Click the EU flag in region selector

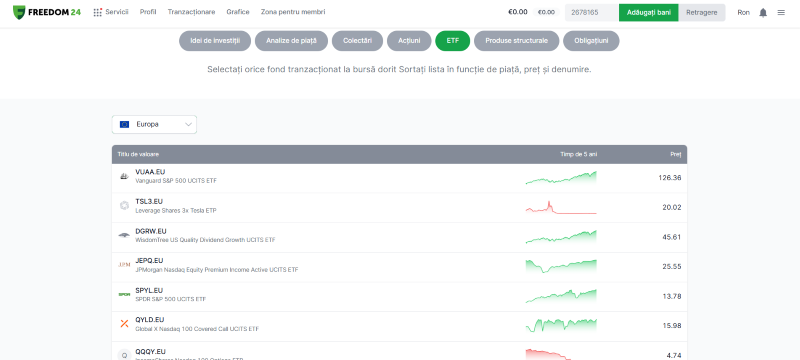[124, 124]
